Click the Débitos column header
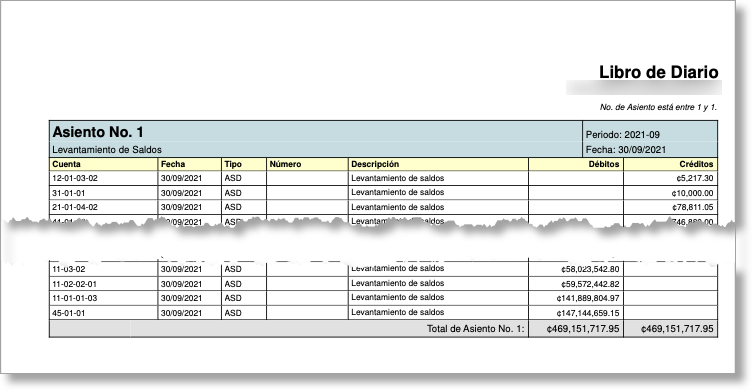The image size is (752, 390). pos(604,164)
